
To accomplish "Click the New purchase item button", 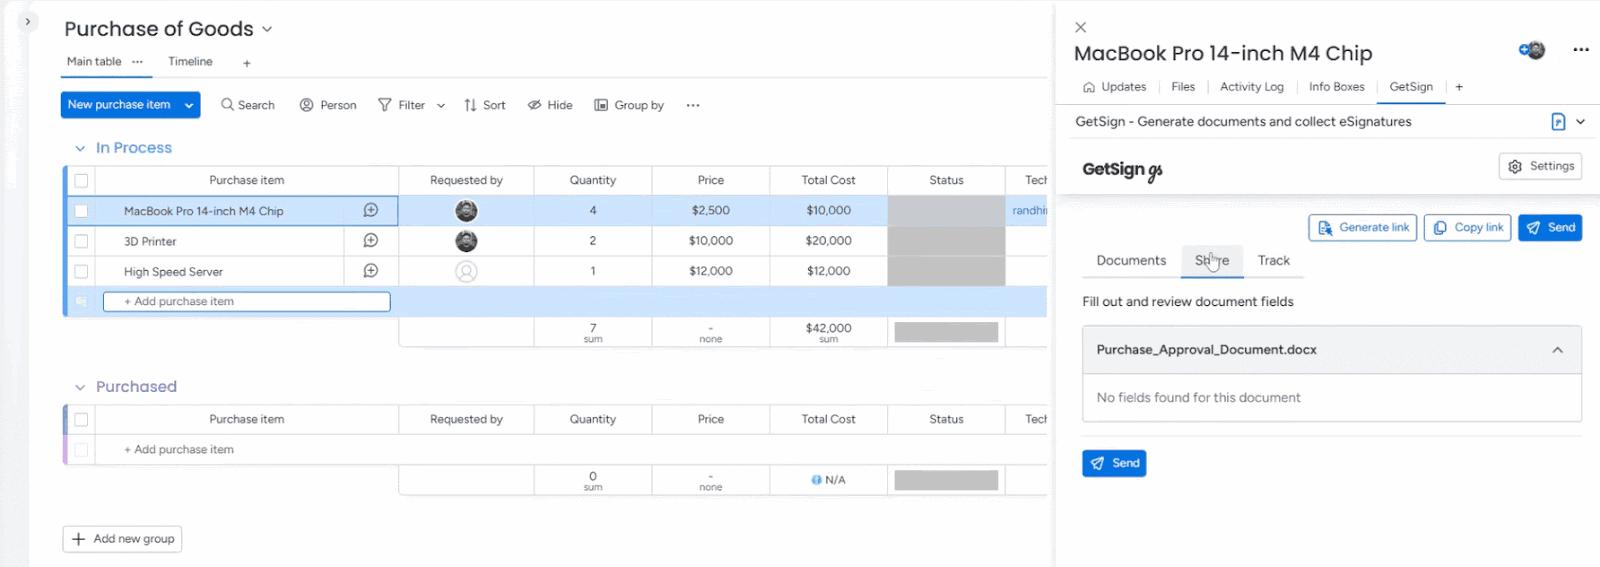I will pyautogui.click(x=119, y=105).
